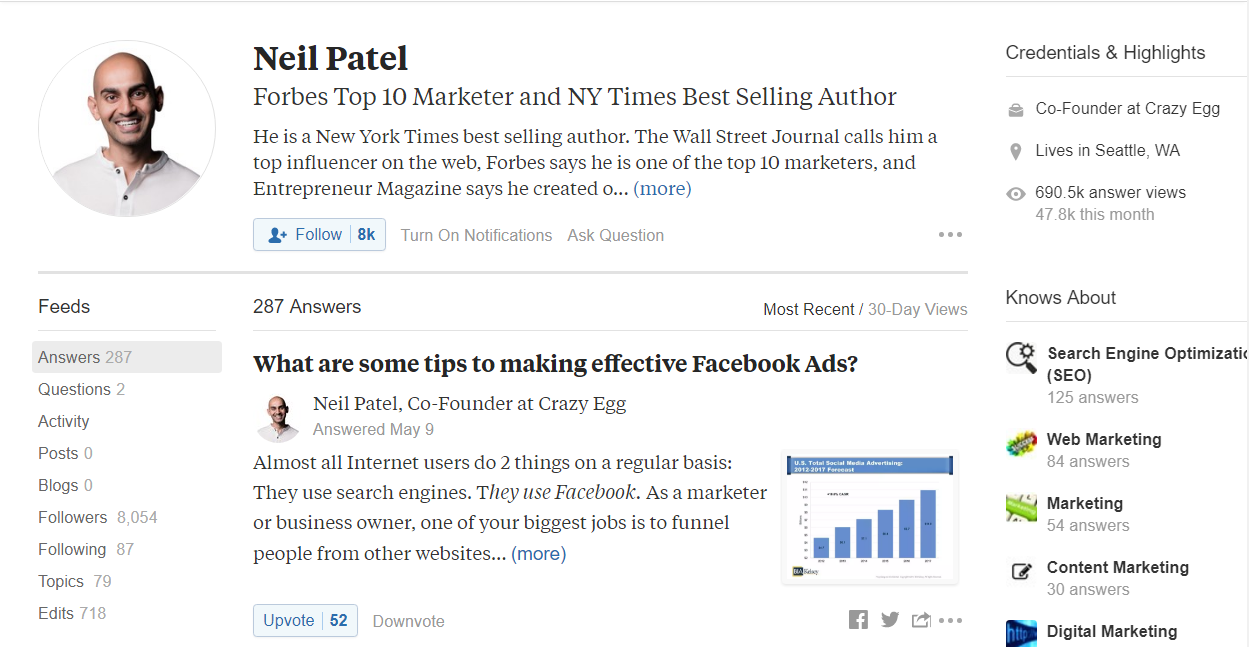Click Neil Patel's small answer avatar
The width and height of the screenshot is (1249, 647).
278,417
